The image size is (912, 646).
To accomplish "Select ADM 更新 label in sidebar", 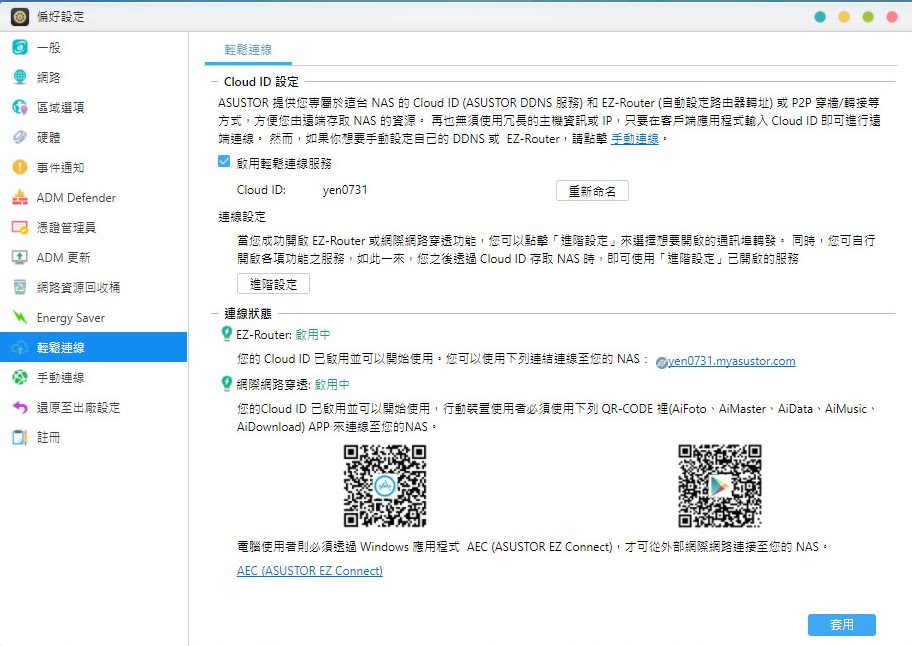I will tap(63, 258).
